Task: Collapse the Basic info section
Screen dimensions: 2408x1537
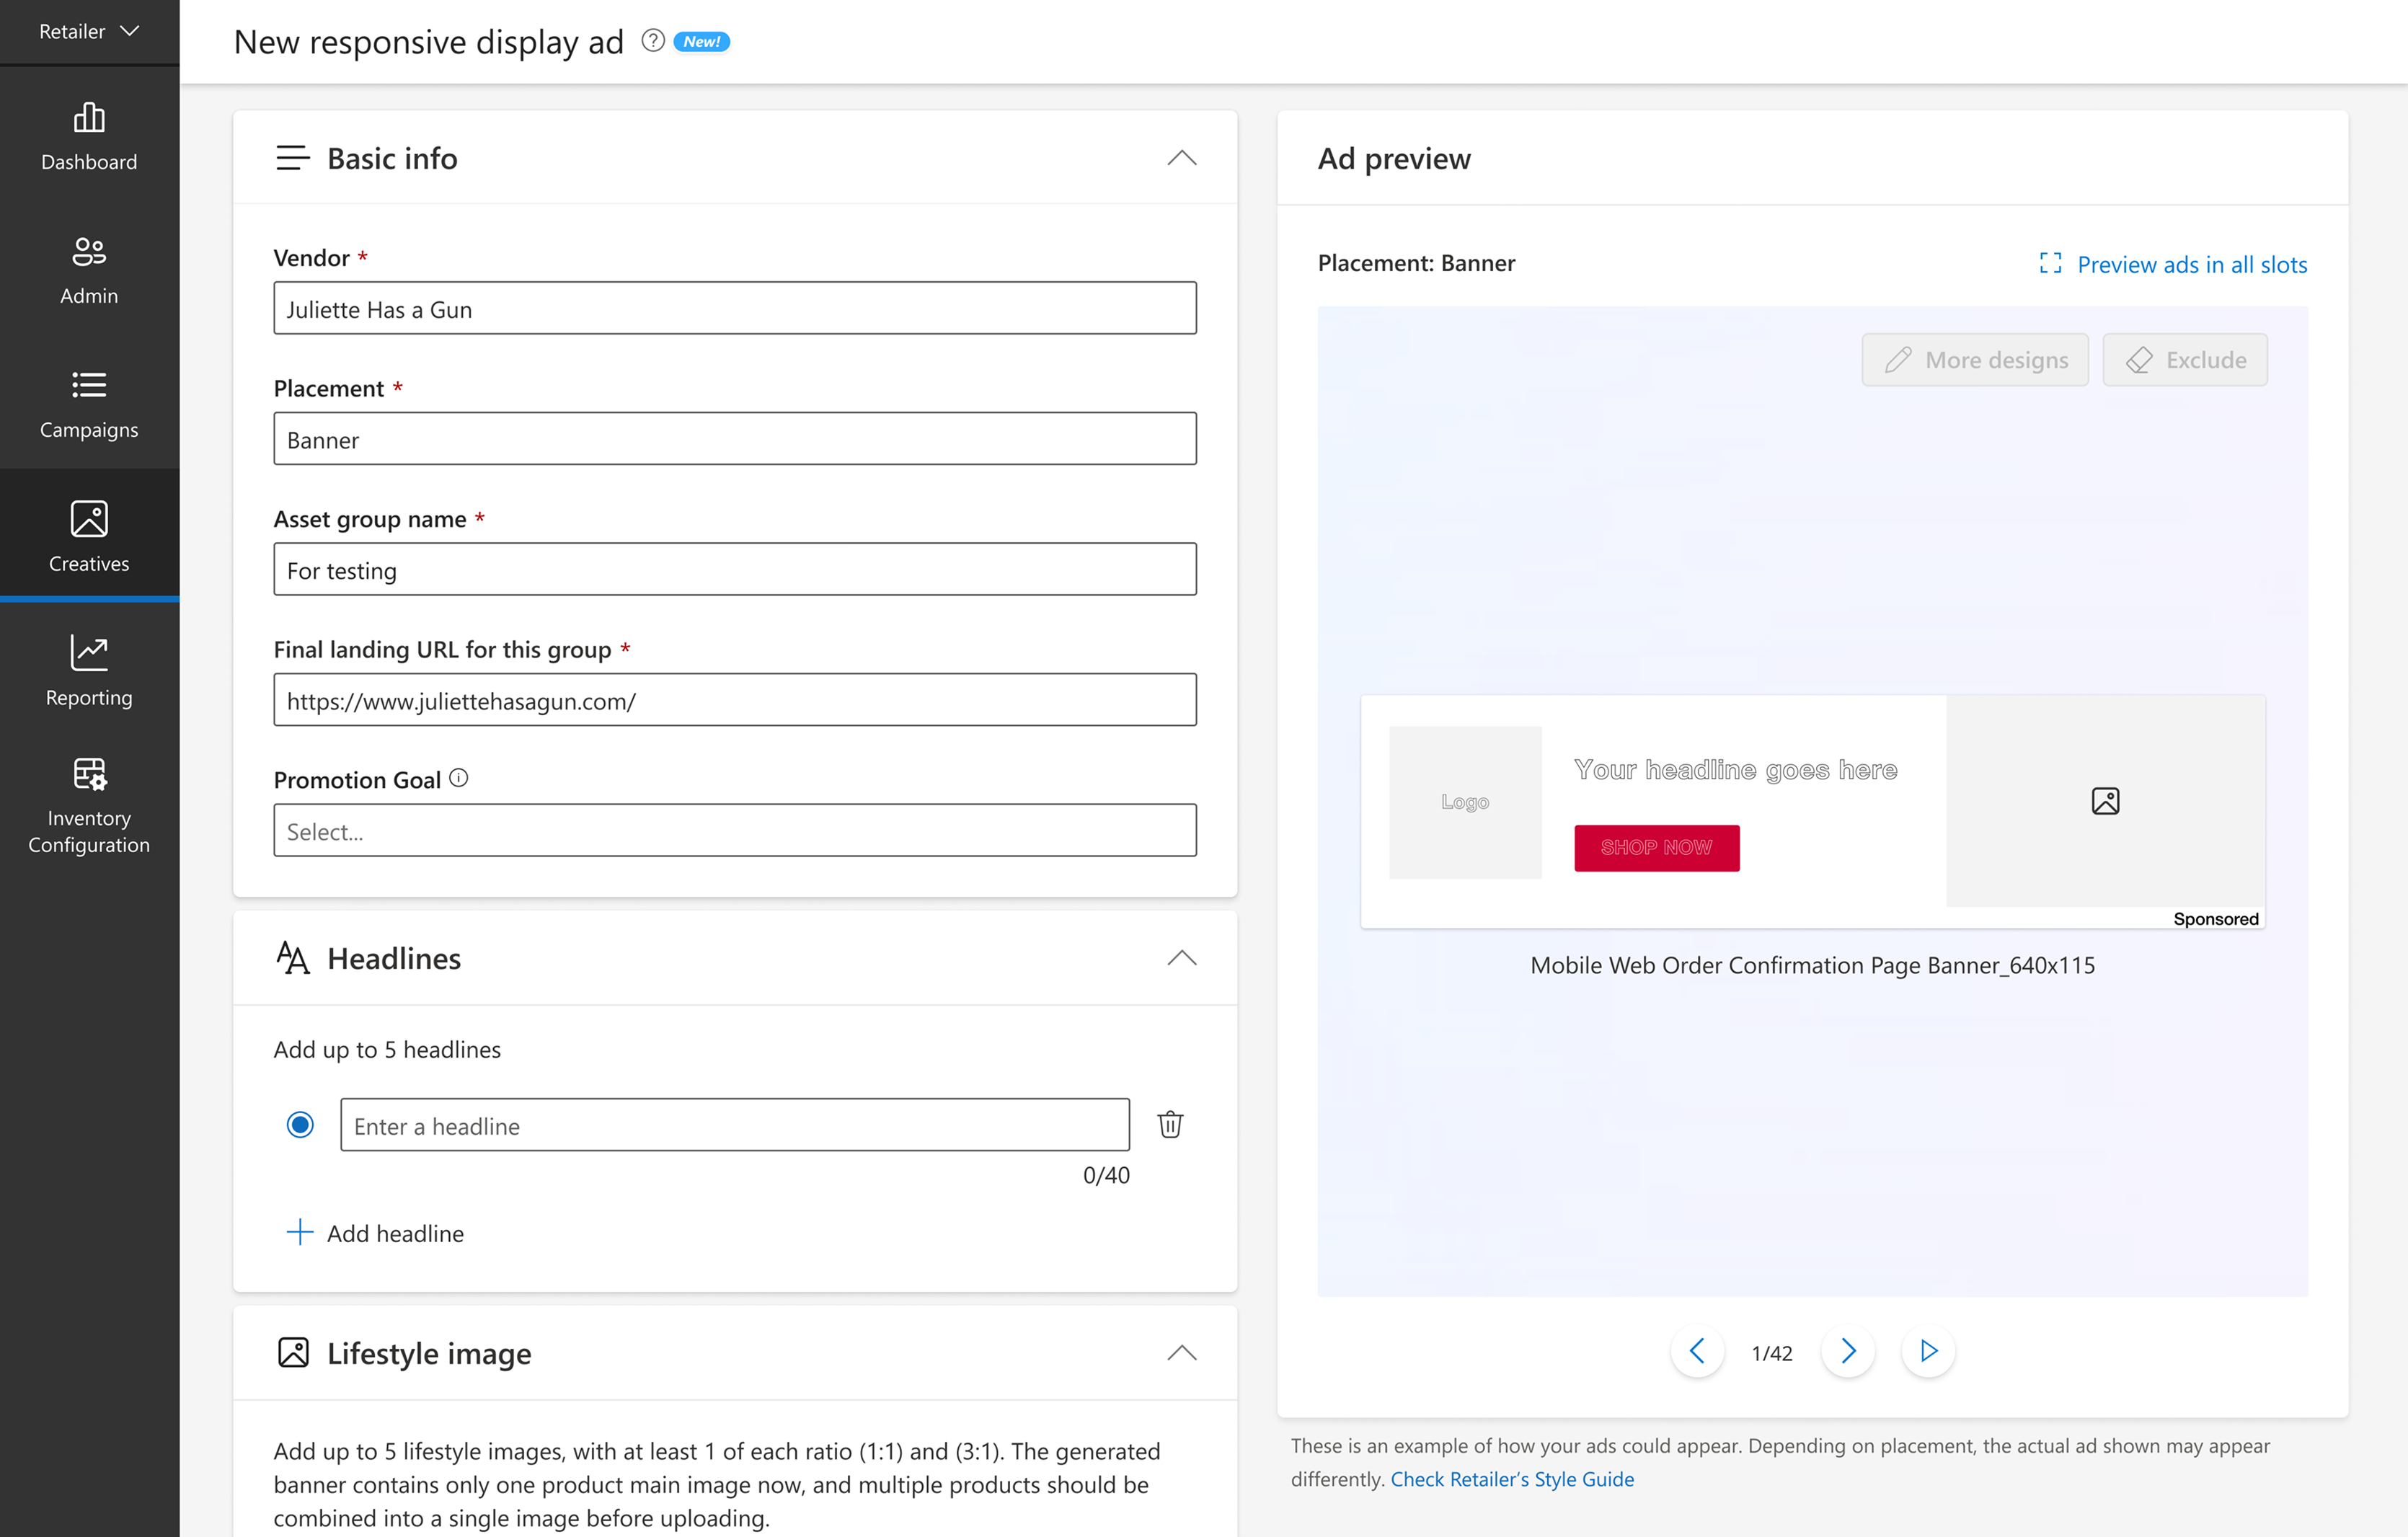Action: point(1181,158)
